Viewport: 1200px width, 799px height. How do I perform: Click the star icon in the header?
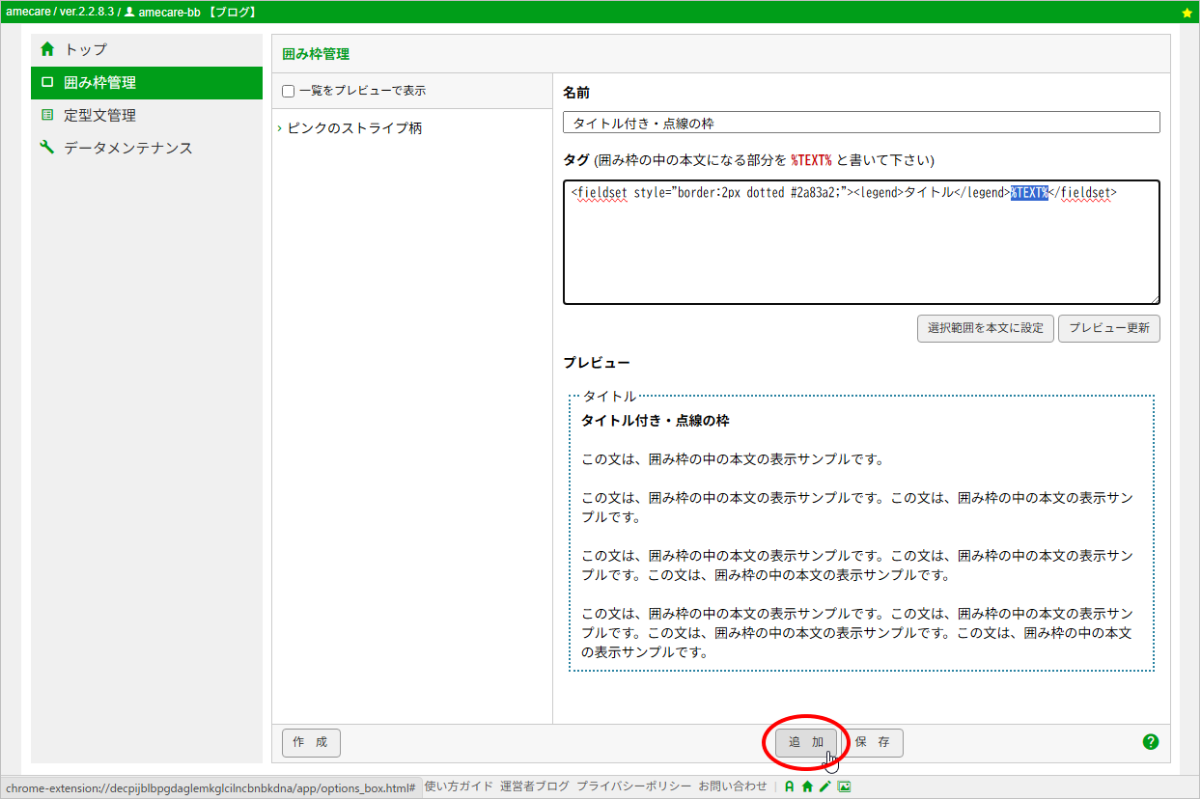click(x=1187, y=12)
